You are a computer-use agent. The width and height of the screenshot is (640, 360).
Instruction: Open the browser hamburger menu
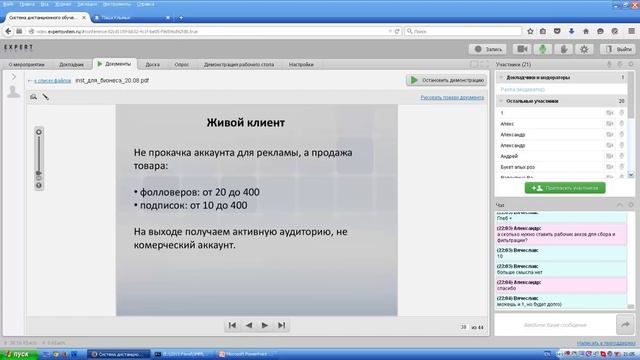coord(631,31)
